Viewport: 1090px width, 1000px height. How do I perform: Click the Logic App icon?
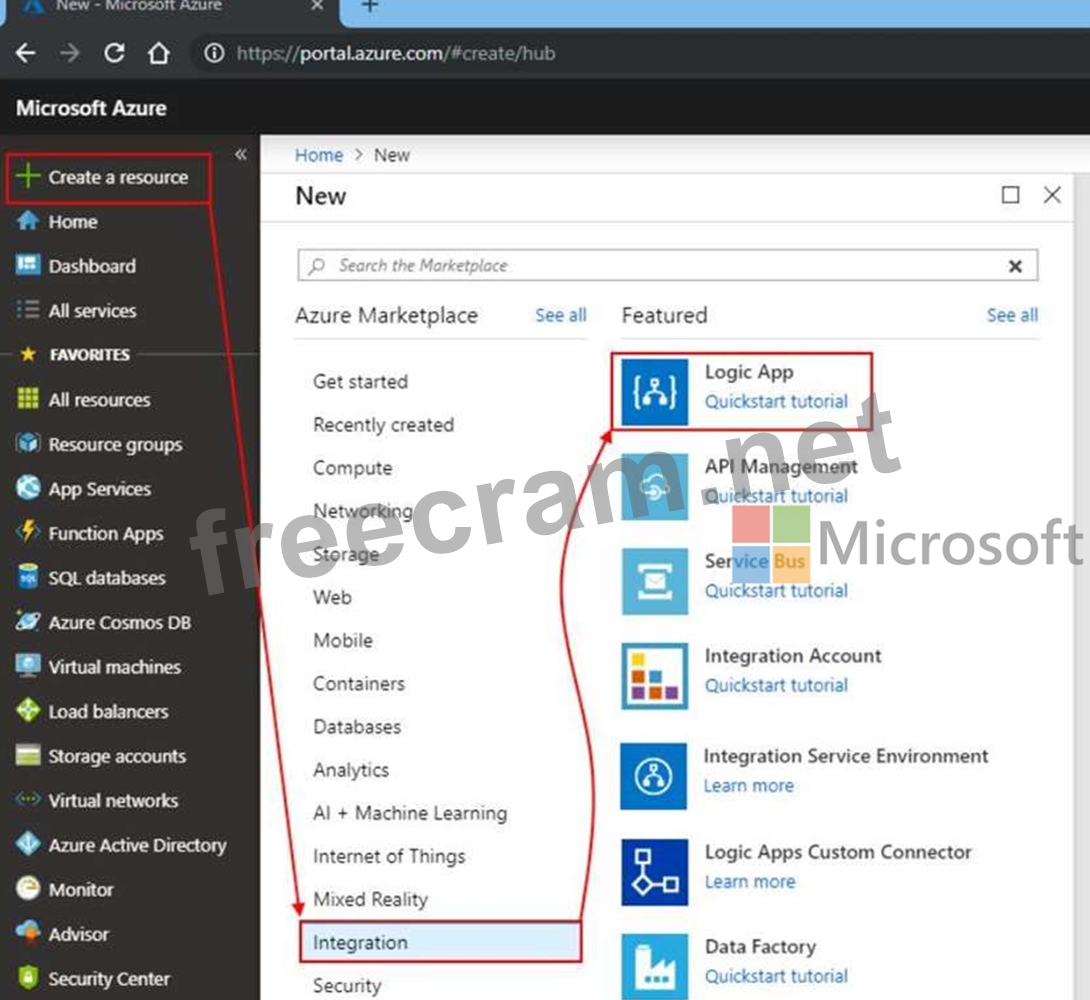654,392
